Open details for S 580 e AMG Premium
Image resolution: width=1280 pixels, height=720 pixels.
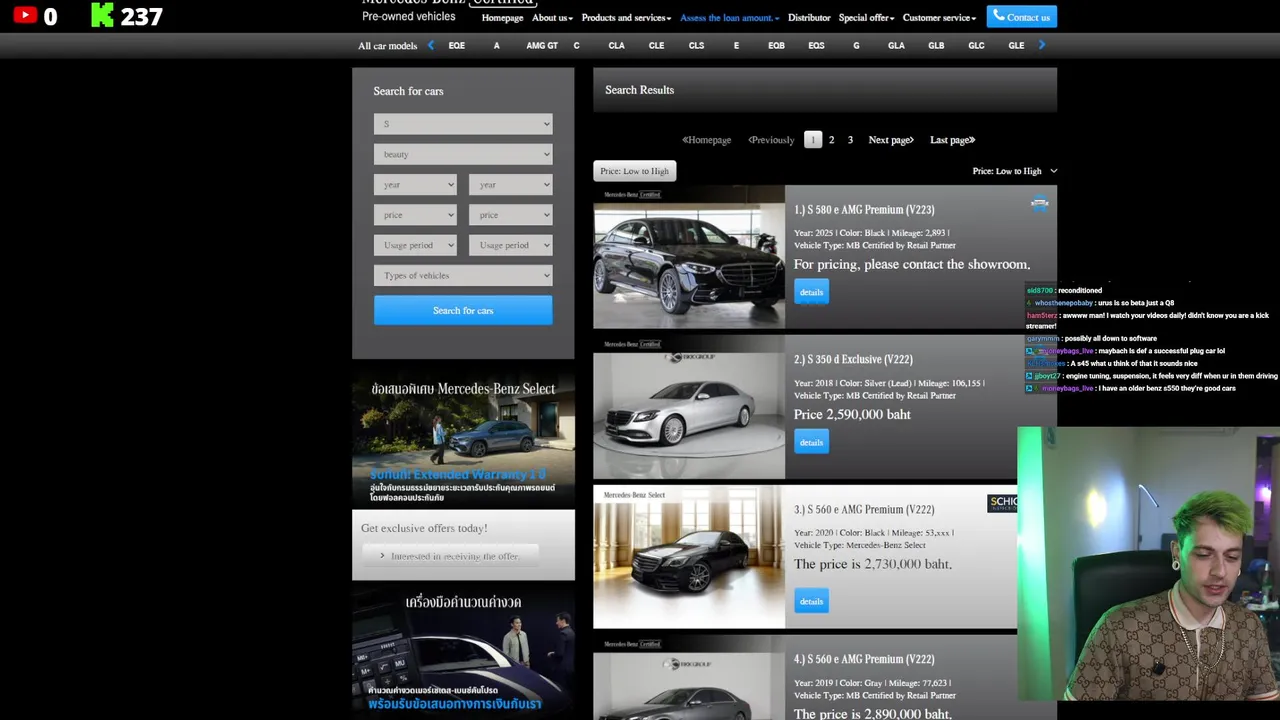811,292
